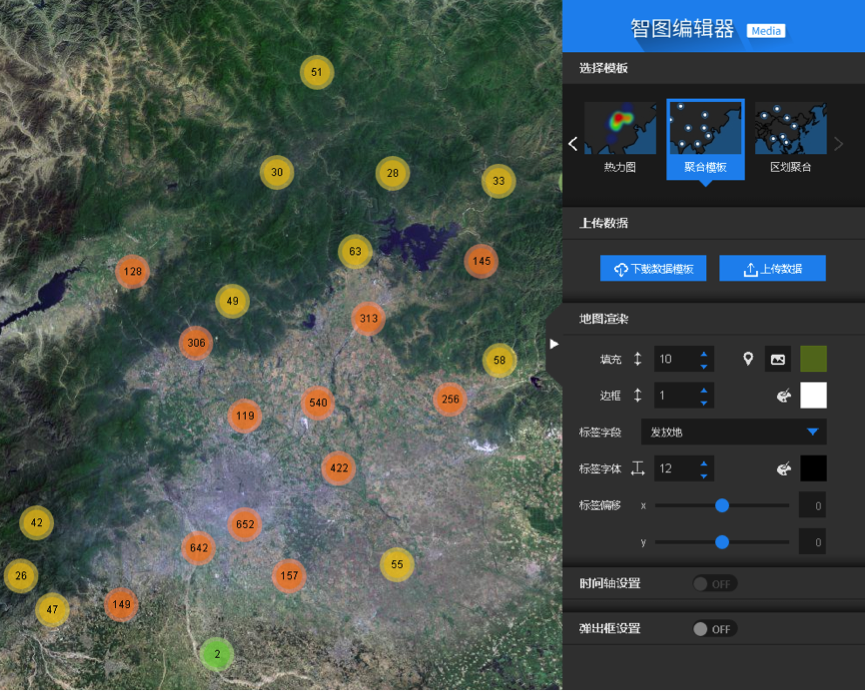Click cluster marker 47
Image resolution: width=866 pixels, height=691 pixels.
tap(52, 609)
